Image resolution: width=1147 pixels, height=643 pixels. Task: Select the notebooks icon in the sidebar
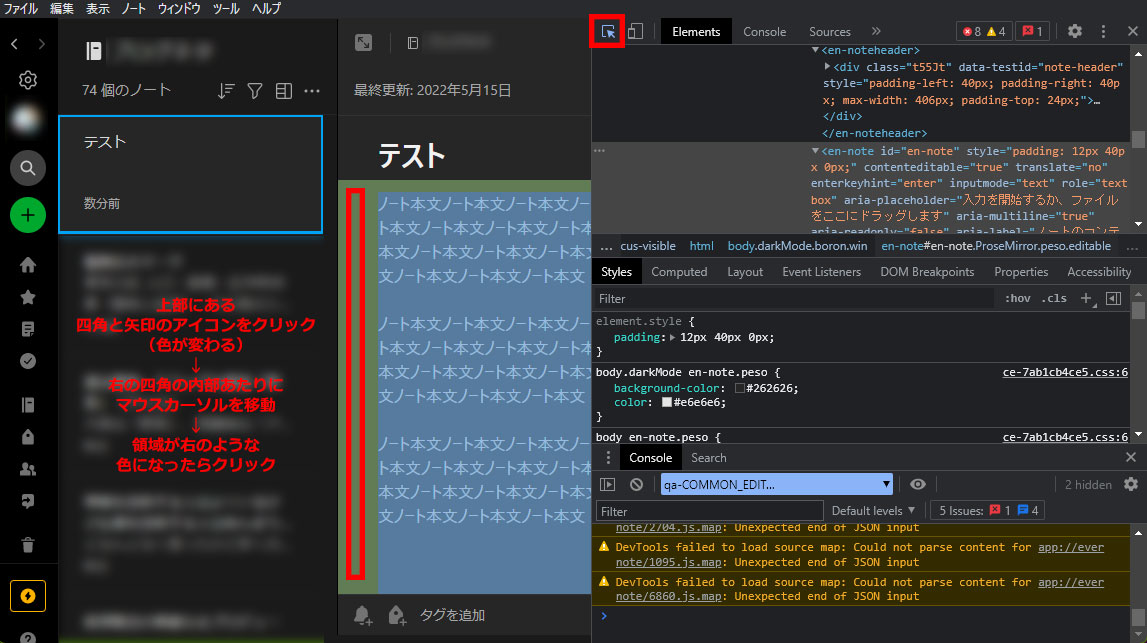click(x=27, y=404)
